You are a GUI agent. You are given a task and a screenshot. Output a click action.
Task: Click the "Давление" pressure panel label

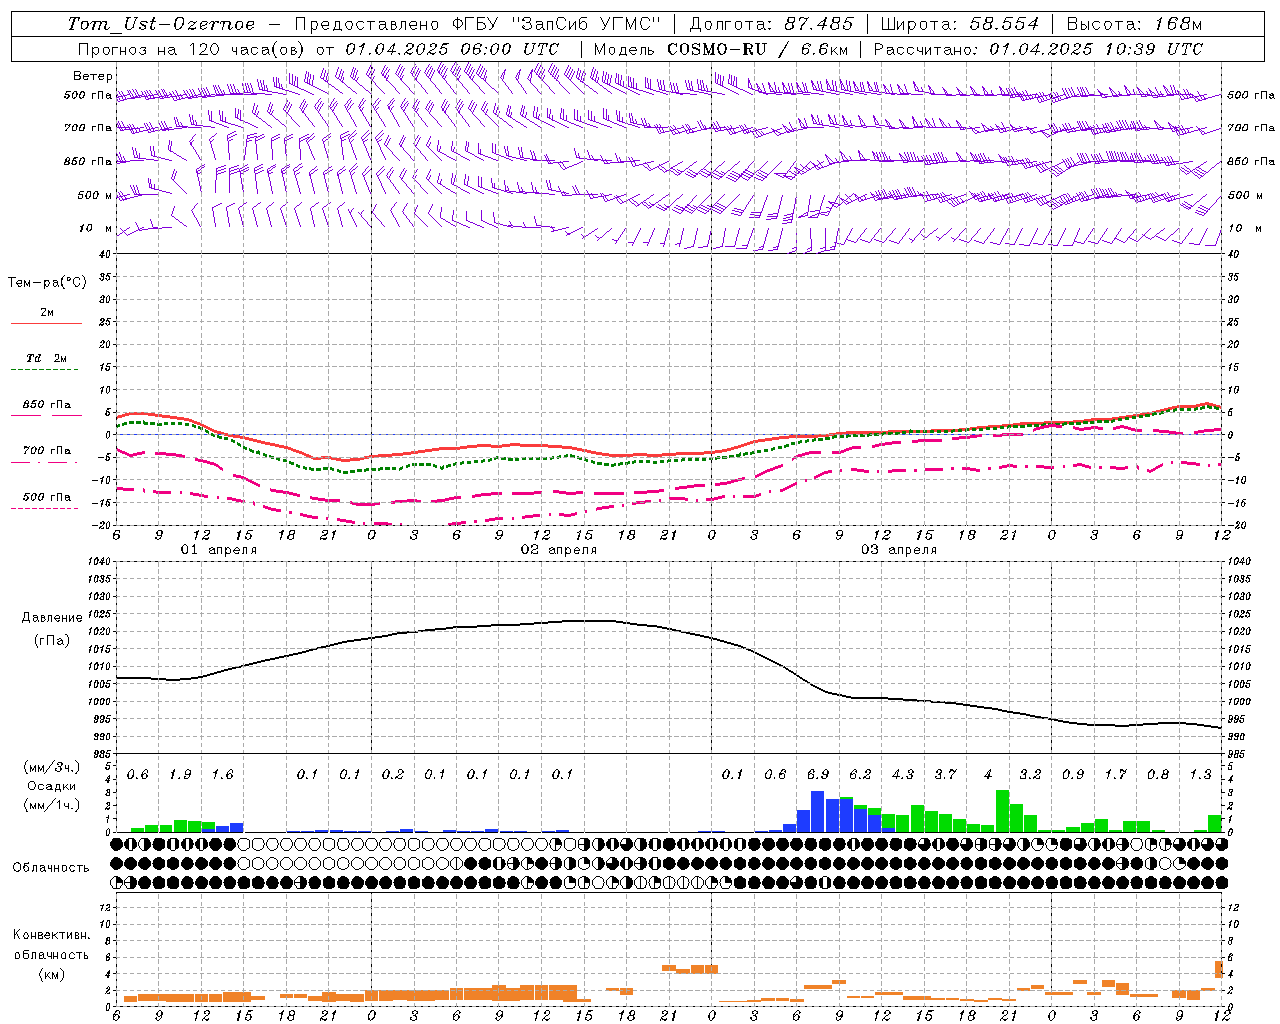click(52, 618)
